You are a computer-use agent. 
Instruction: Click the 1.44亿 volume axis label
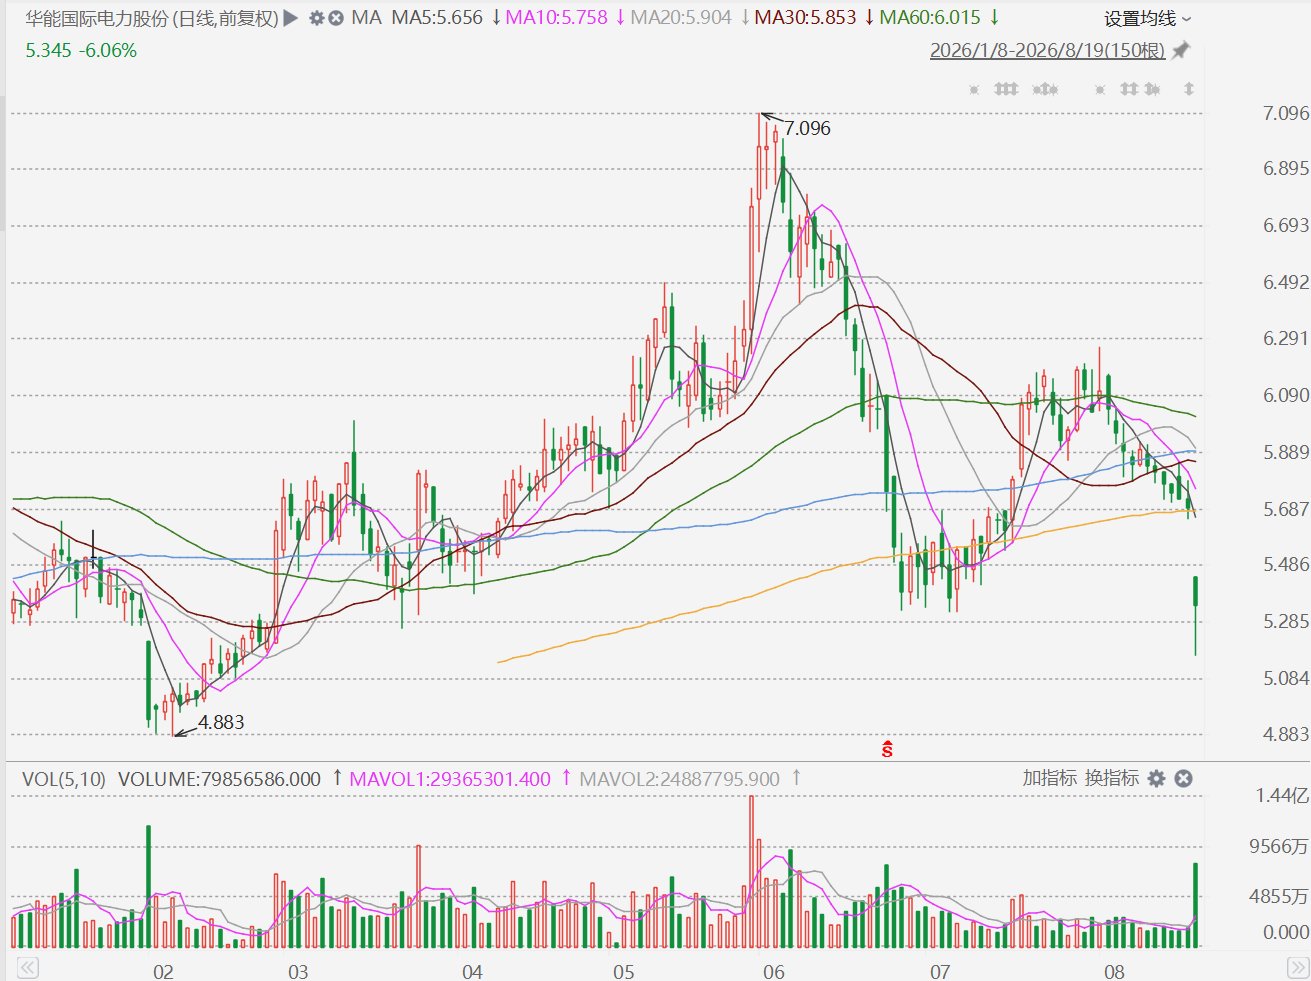click(1283, 796)
